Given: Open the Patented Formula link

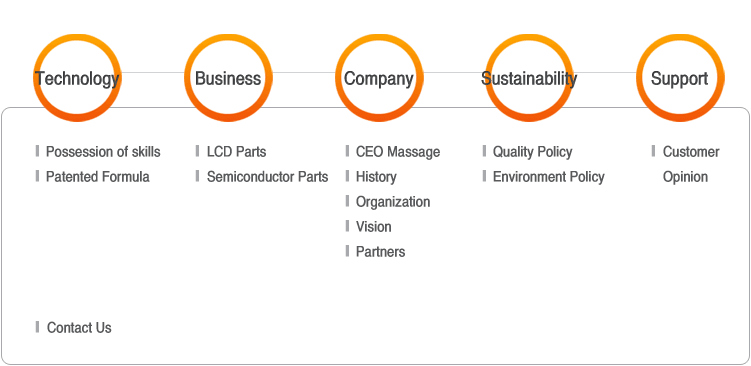Looking at the screenshot, I should pos(98,177).
